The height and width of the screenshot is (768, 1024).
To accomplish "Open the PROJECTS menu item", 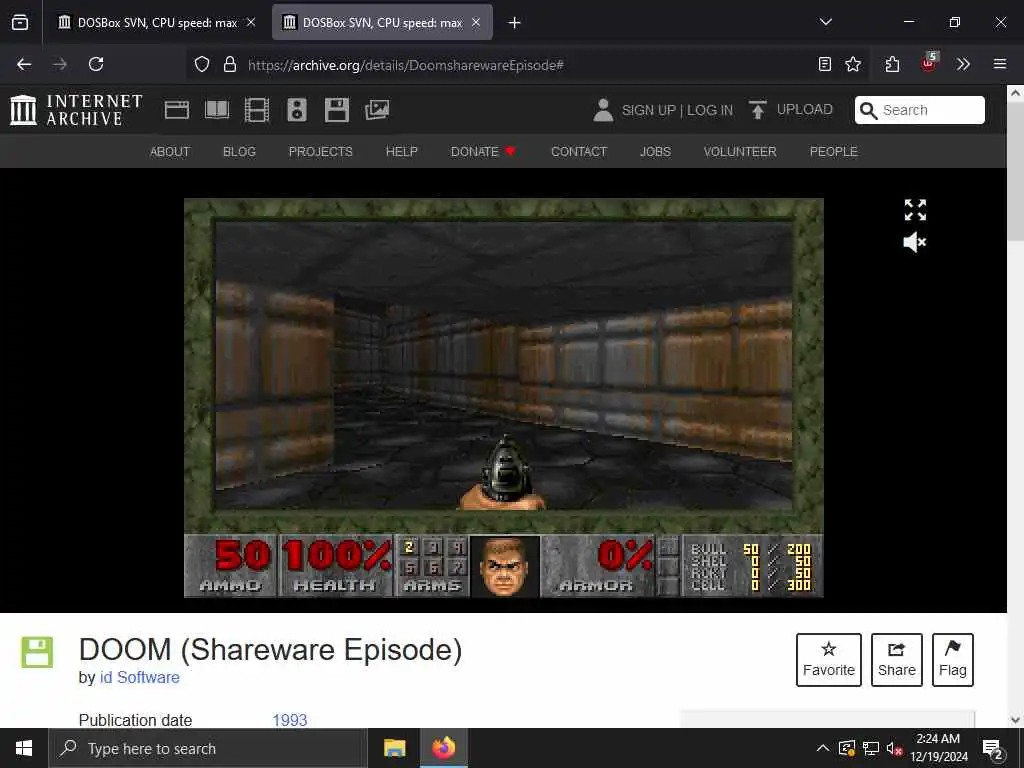I will click(321, 152).
